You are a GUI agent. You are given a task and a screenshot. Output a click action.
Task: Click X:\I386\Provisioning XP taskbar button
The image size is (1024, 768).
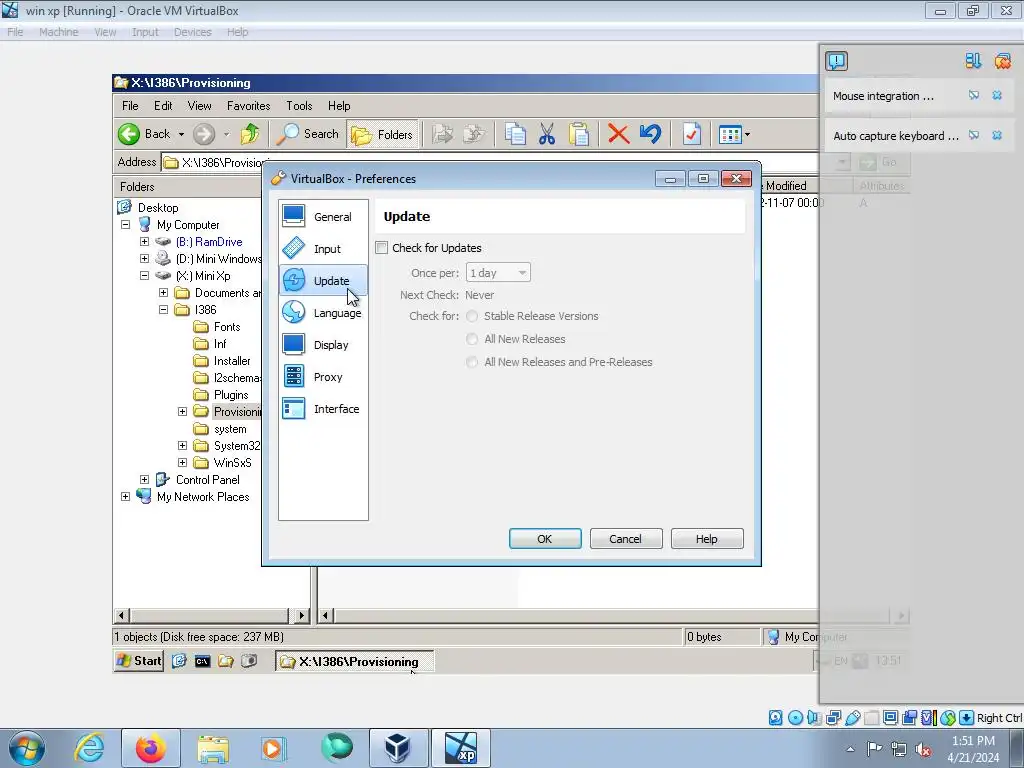click(355, 662)
